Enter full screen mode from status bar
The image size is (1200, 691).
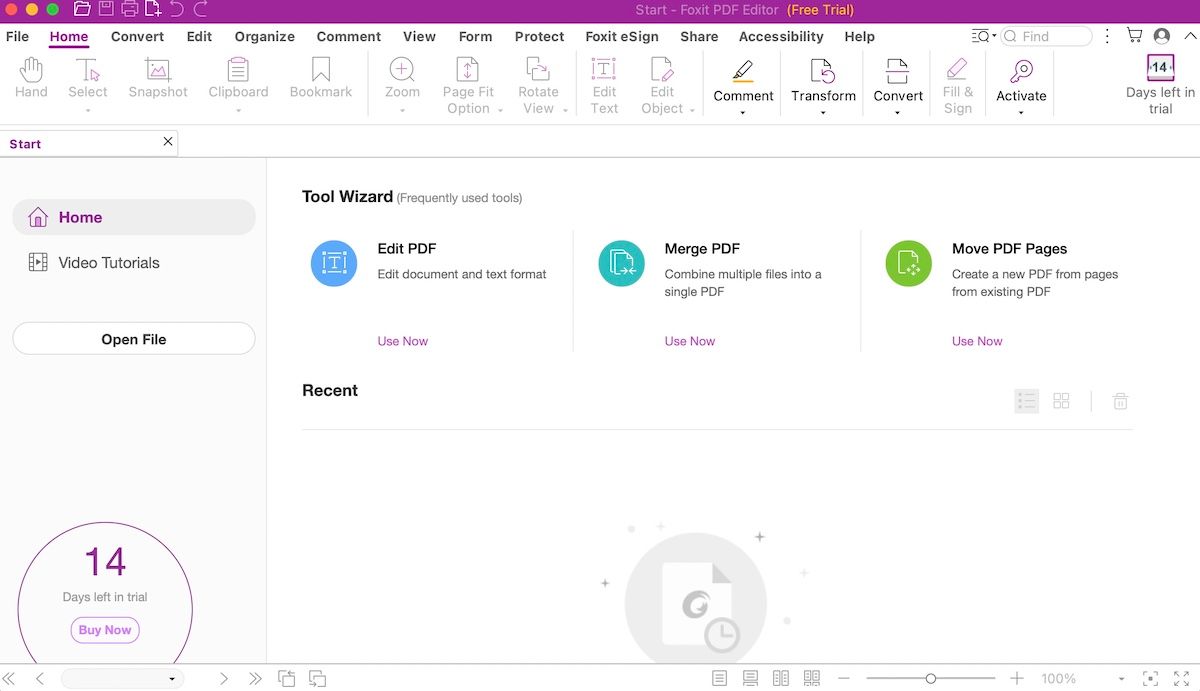(x=1182, y=679)
